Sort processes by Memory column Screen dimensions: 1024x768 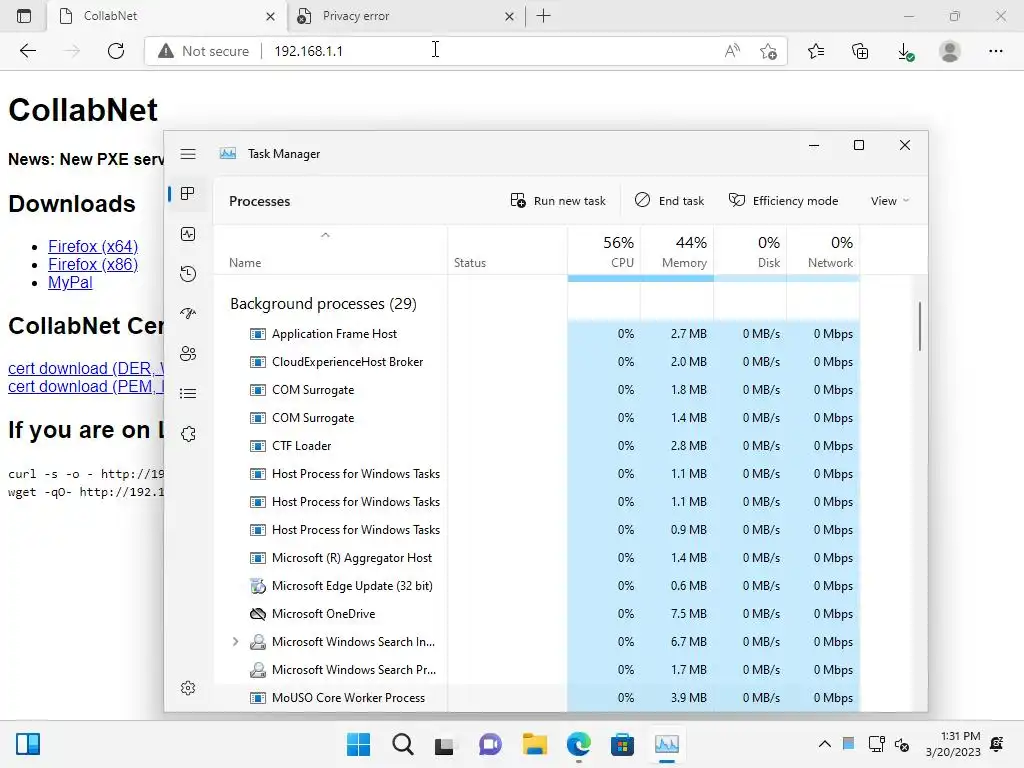click(x=677, y=251)
